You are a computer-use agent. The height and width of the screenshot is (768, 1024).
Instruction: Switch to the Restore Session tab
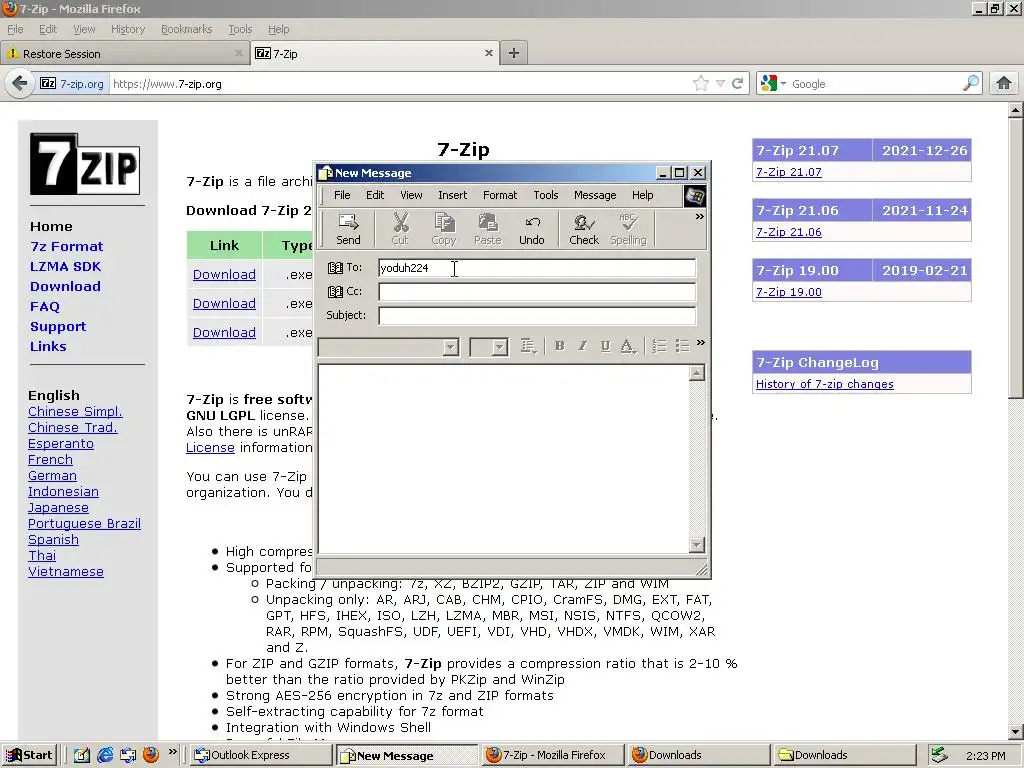point(124,54)
